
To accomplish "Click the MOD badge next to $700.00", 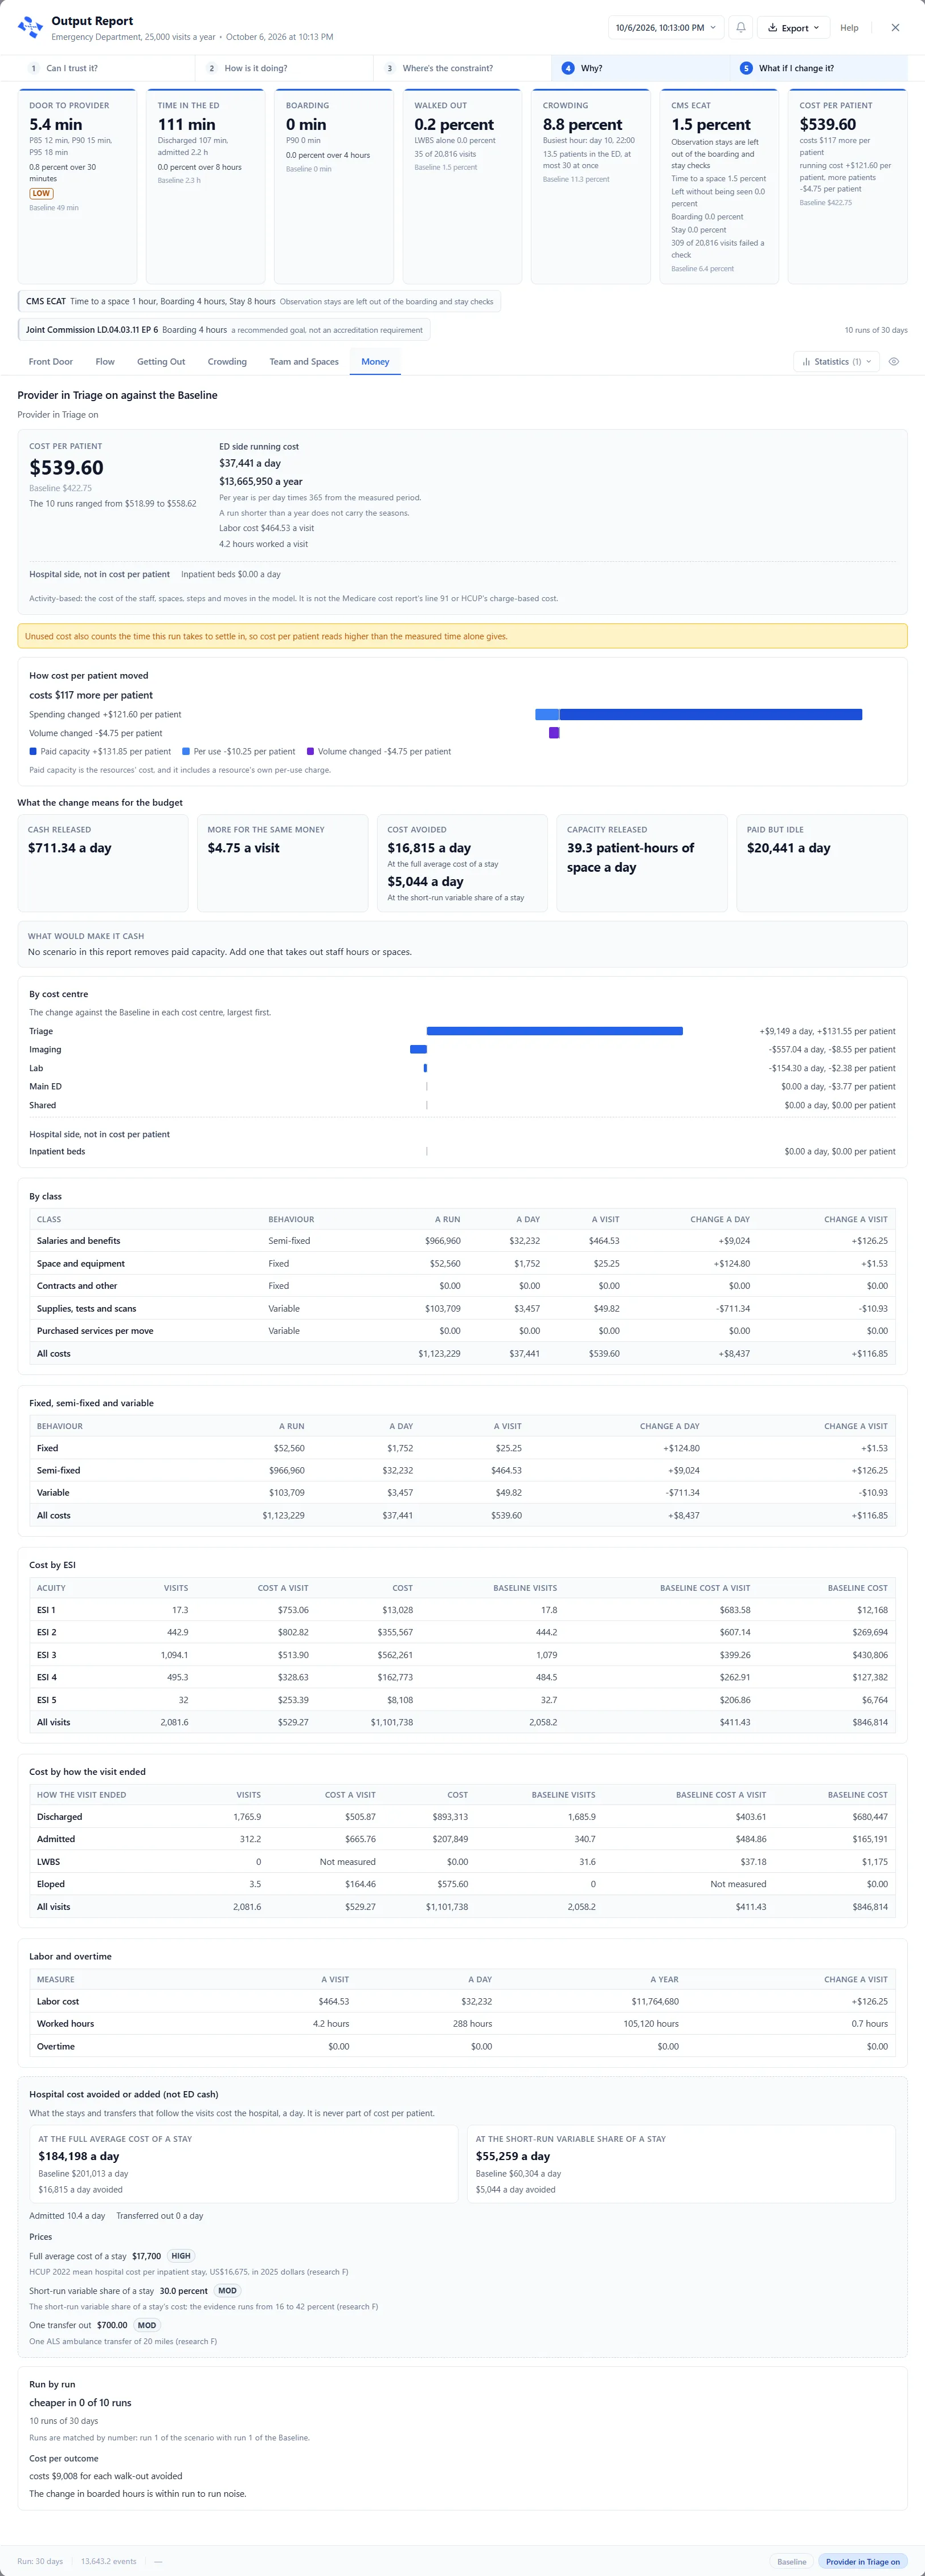I will 147,2324.
